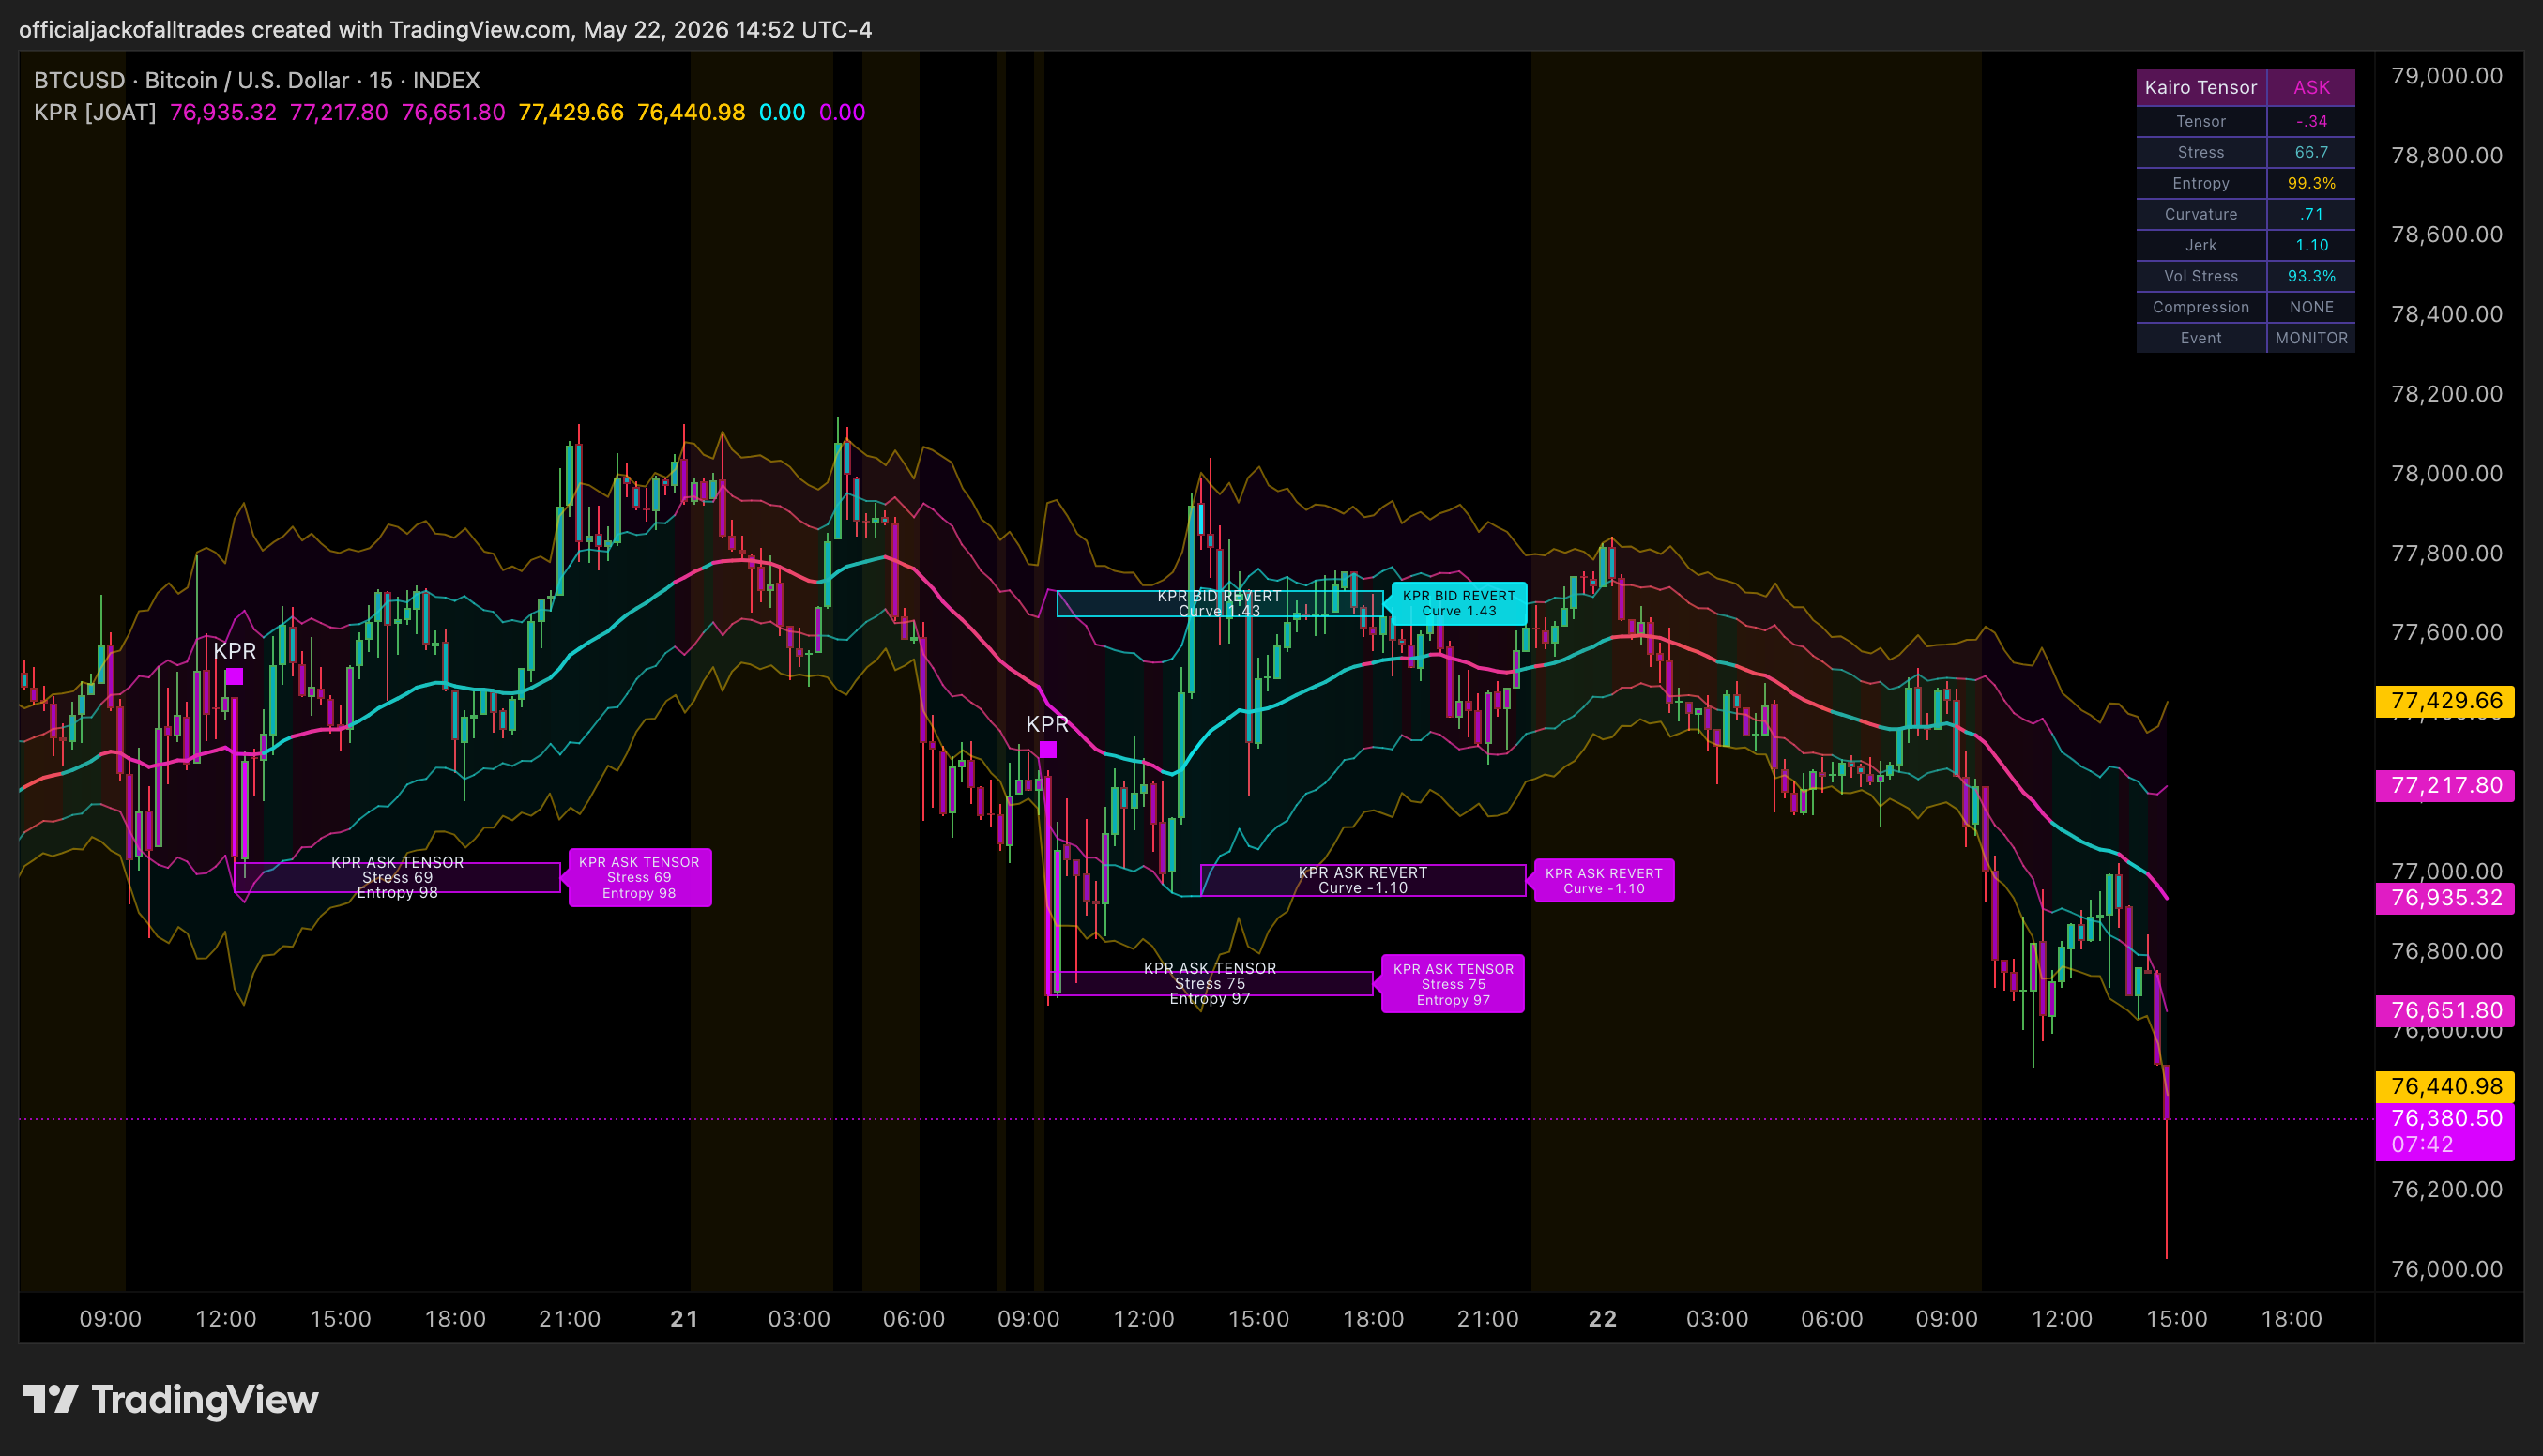Click the 78,400.00 level on the price axis
The image size is (2543, 1456).
[x=2447, y=314]
